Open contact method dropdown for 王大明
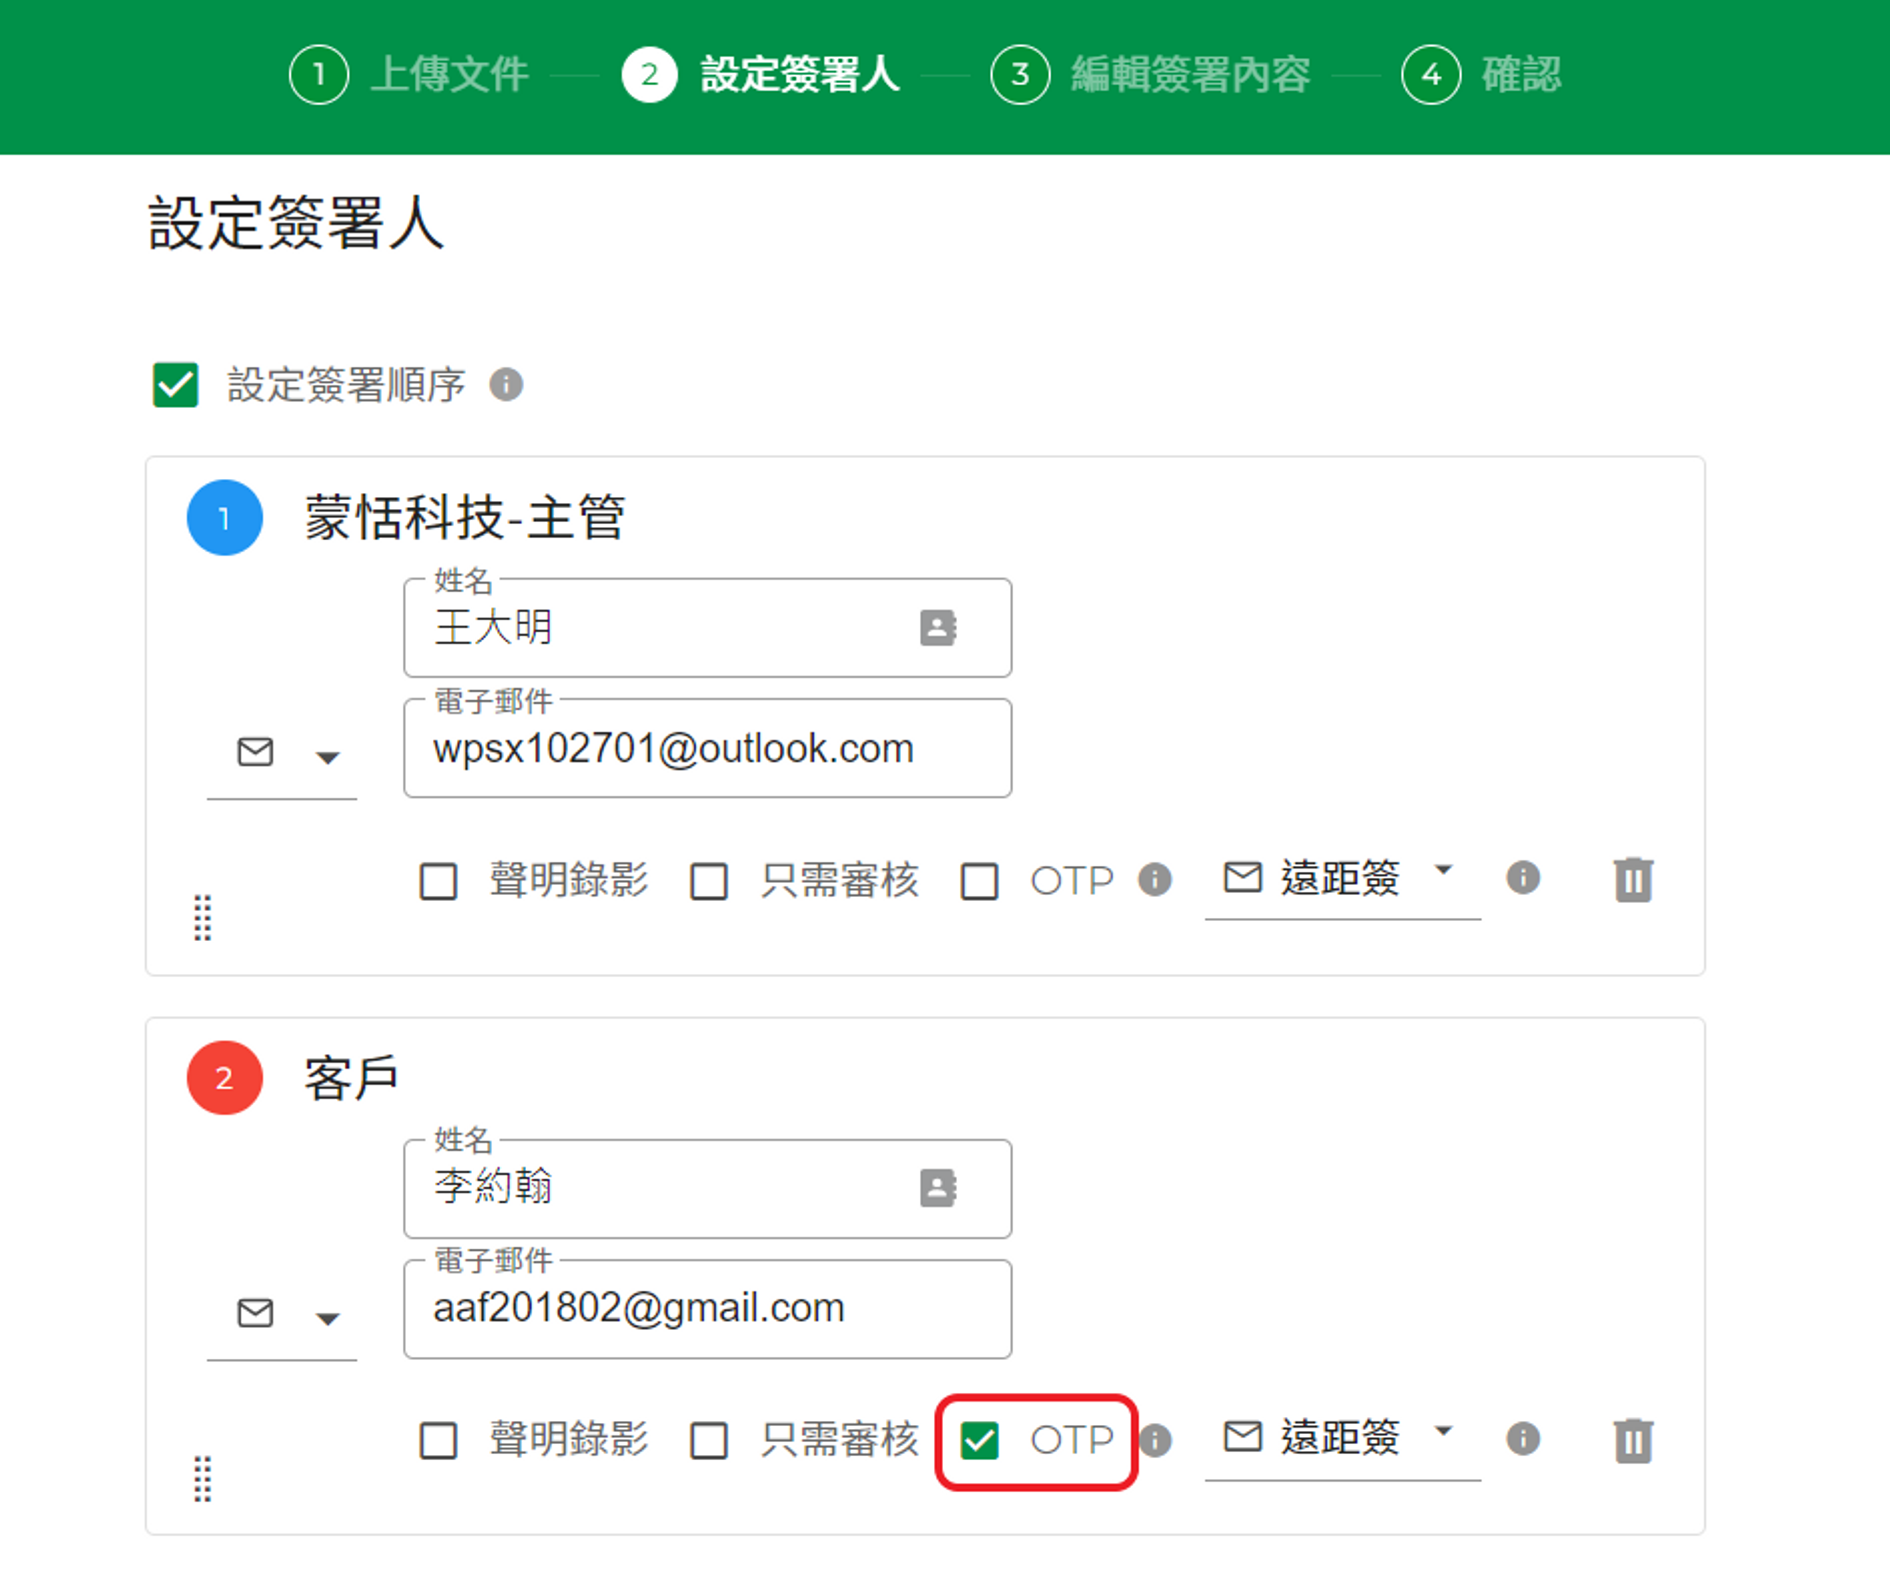1890x1571 pixels. pyautogui.click(x=282, y=755)
